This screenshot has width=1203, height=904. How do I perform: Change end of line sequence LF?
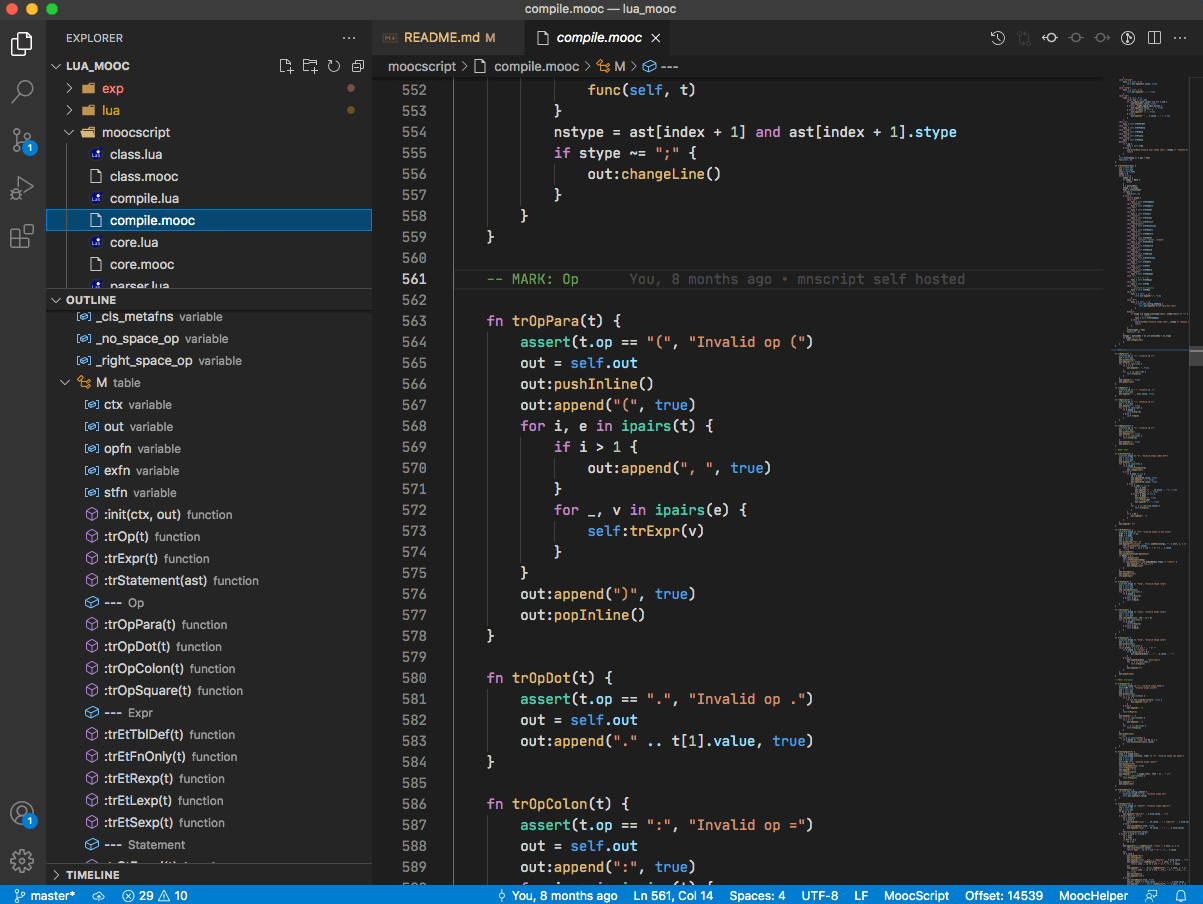point(861,895)
